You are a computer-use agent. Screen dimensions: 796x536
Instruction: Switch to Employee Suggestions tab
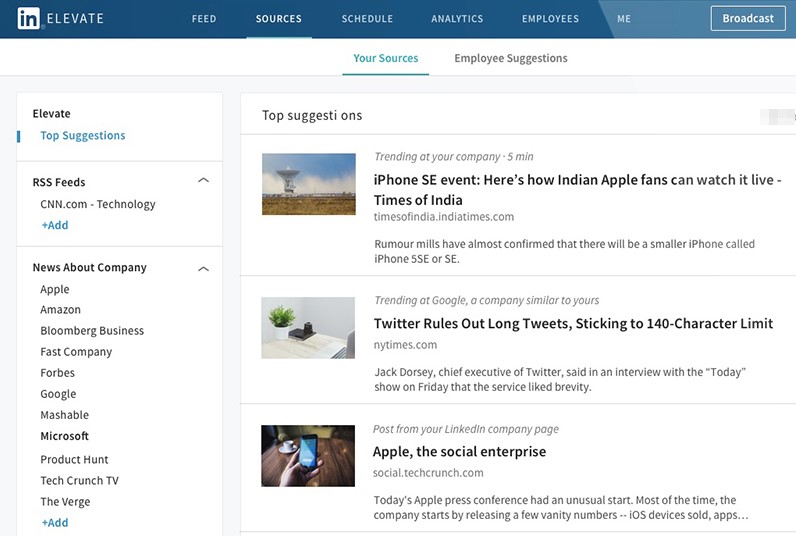(x=510, y=58)
